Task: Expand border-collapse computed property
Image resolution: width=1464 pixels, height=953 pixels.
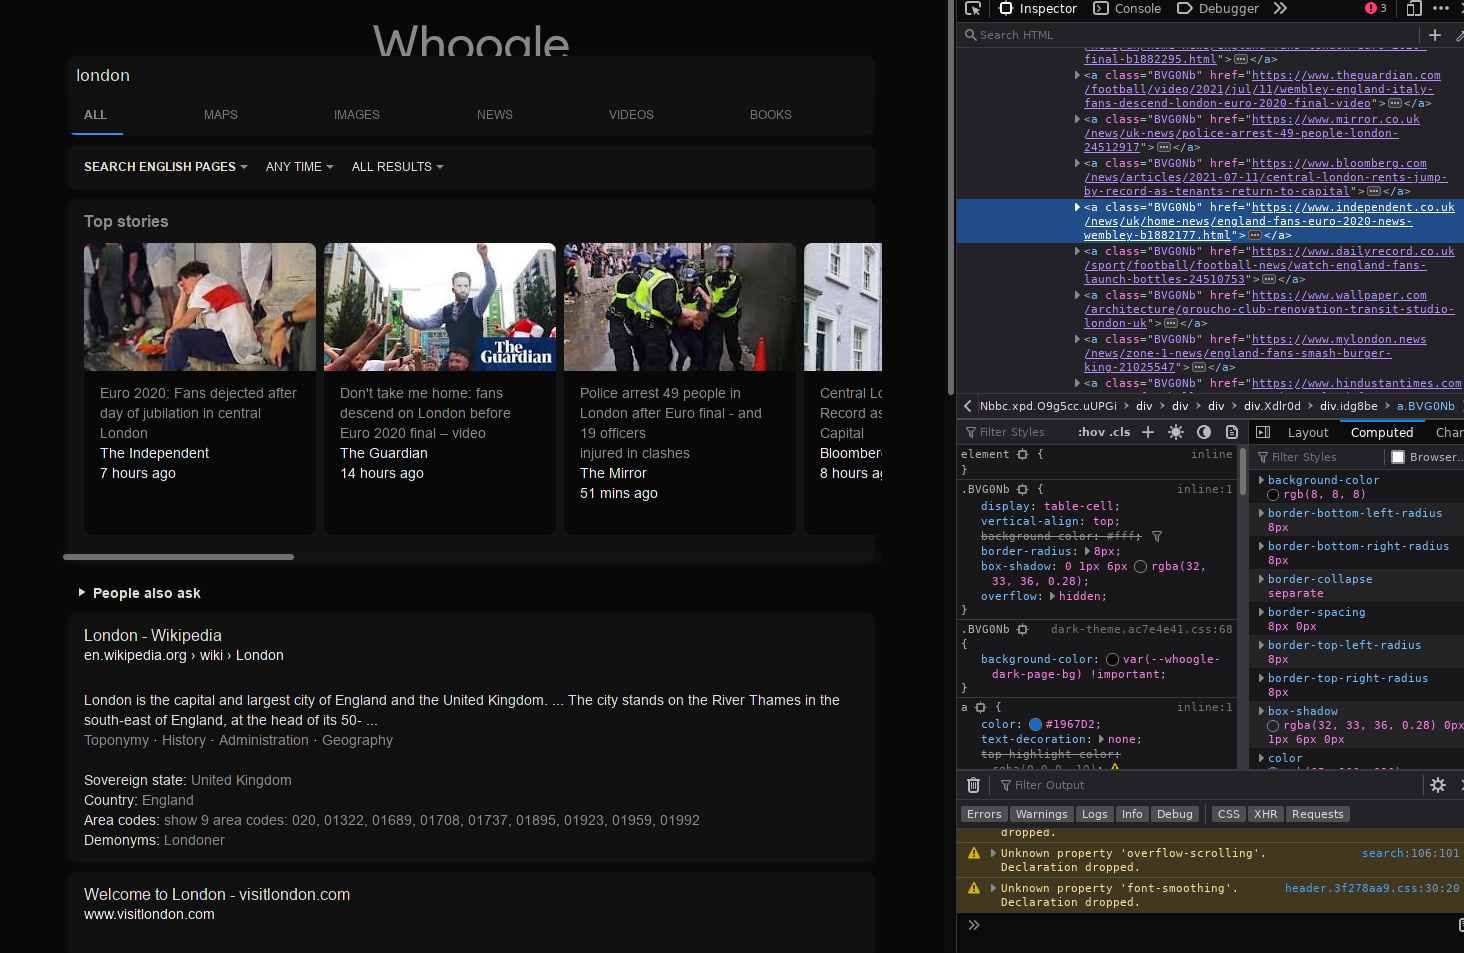Action: point(1261,579)
